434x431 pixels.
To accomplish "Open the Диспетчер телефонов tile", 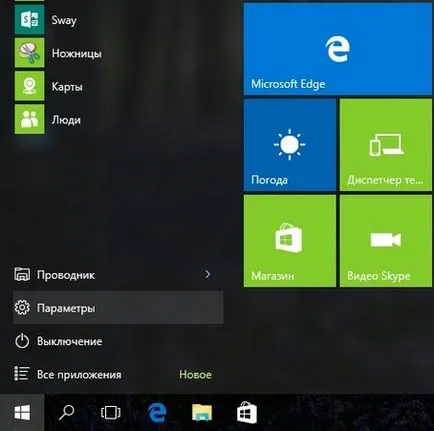I will coord(386,145).
